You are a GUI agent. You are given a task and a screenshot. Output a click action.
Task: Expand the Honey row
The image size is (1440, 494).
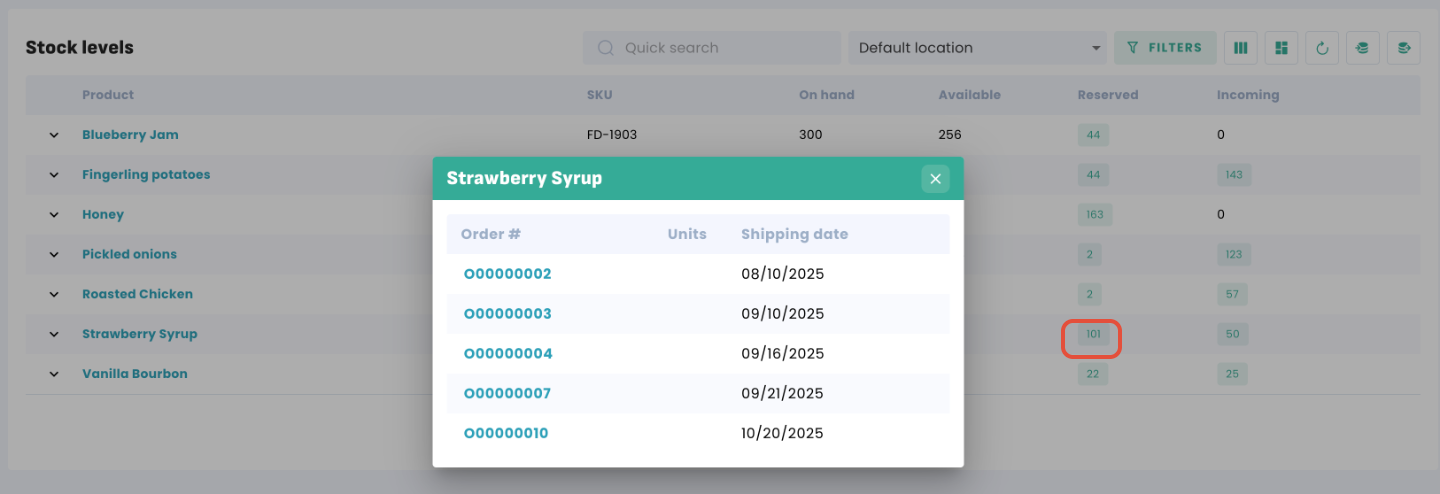pos(54,215)
